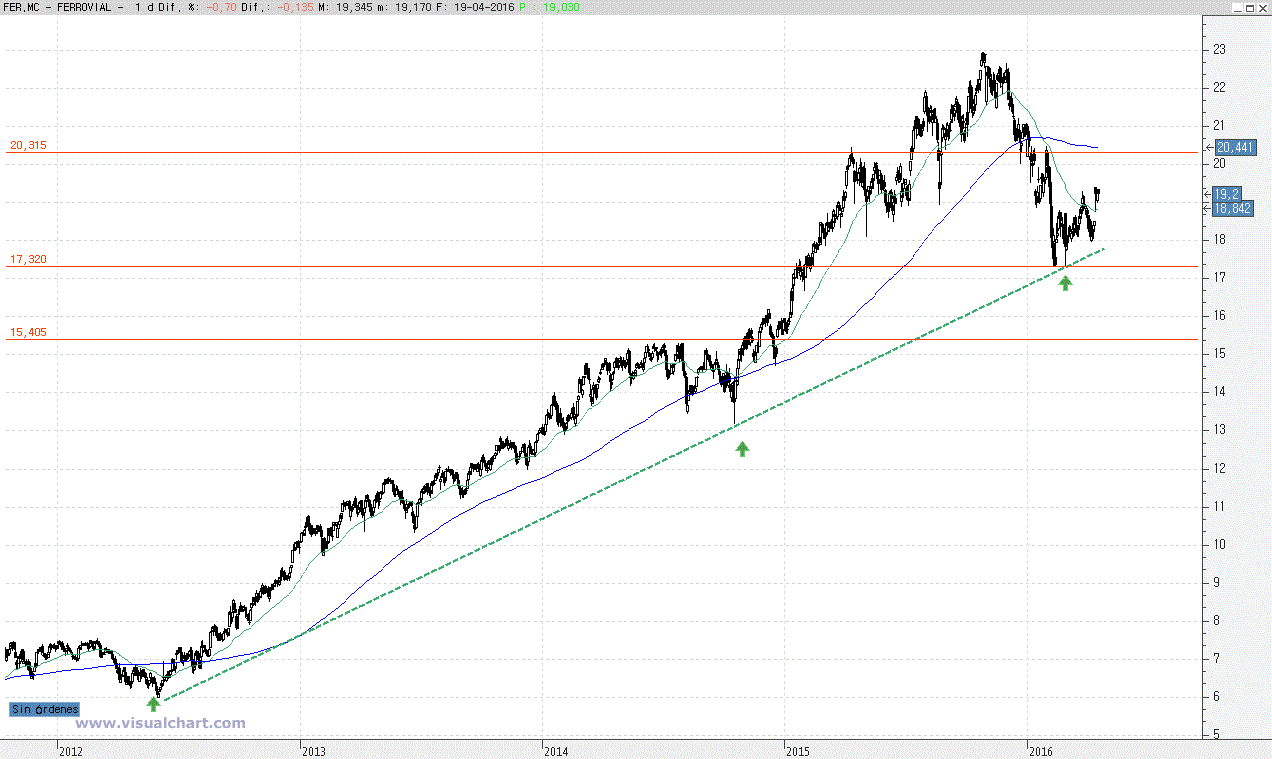Screen dimensions: 1272x759
Task: Click the FERROVIAL name in header
Action: pos(83,7)
